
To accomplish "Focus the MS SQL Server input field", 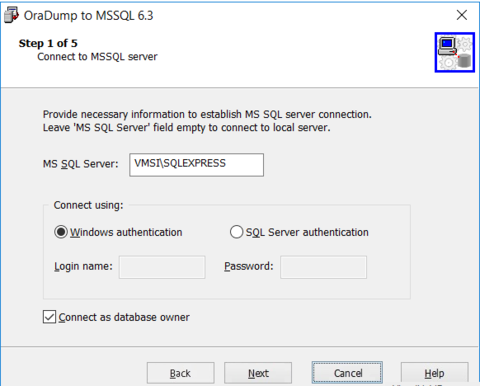I will click(x=197, y=165).
